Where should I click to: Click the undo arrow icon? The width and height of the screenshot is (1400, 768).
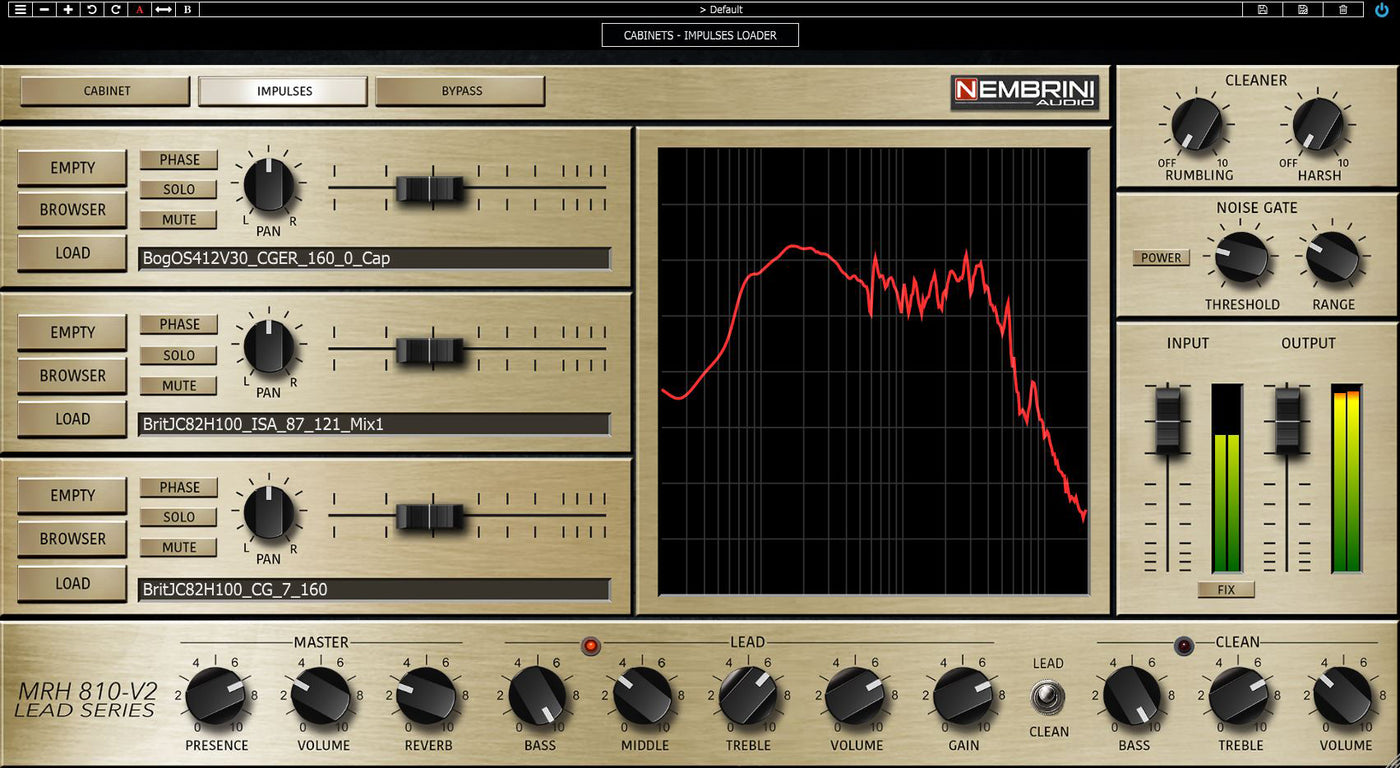(x=92, y=9)
